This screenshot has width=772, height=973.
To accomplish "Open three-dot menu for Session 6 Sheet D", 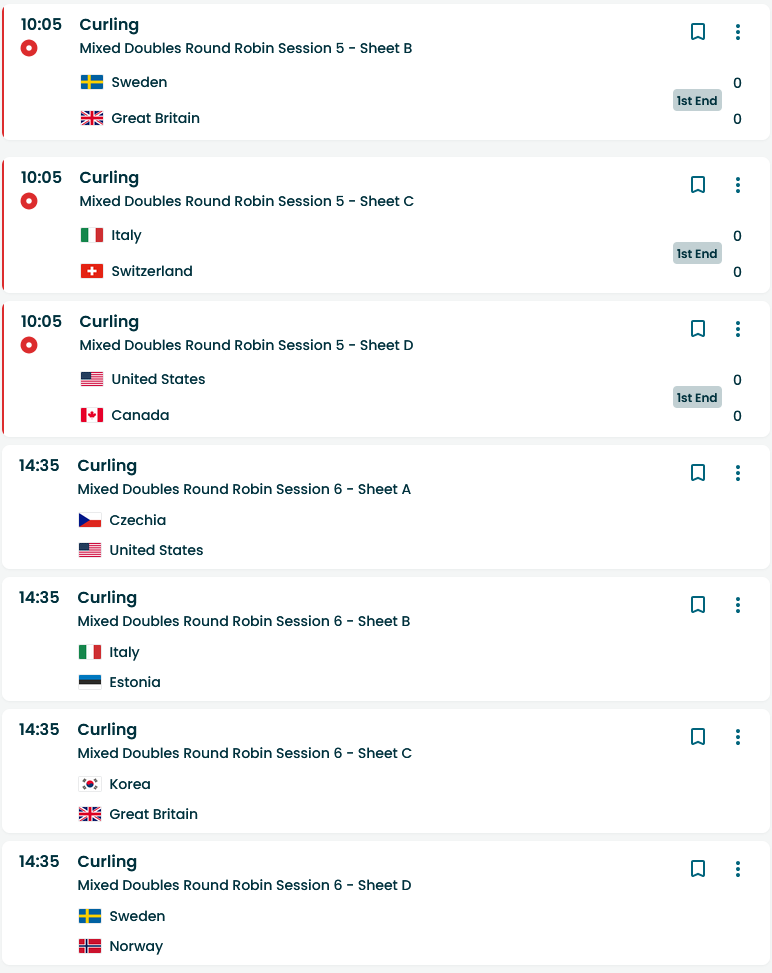I will click(x=738, y=869).
